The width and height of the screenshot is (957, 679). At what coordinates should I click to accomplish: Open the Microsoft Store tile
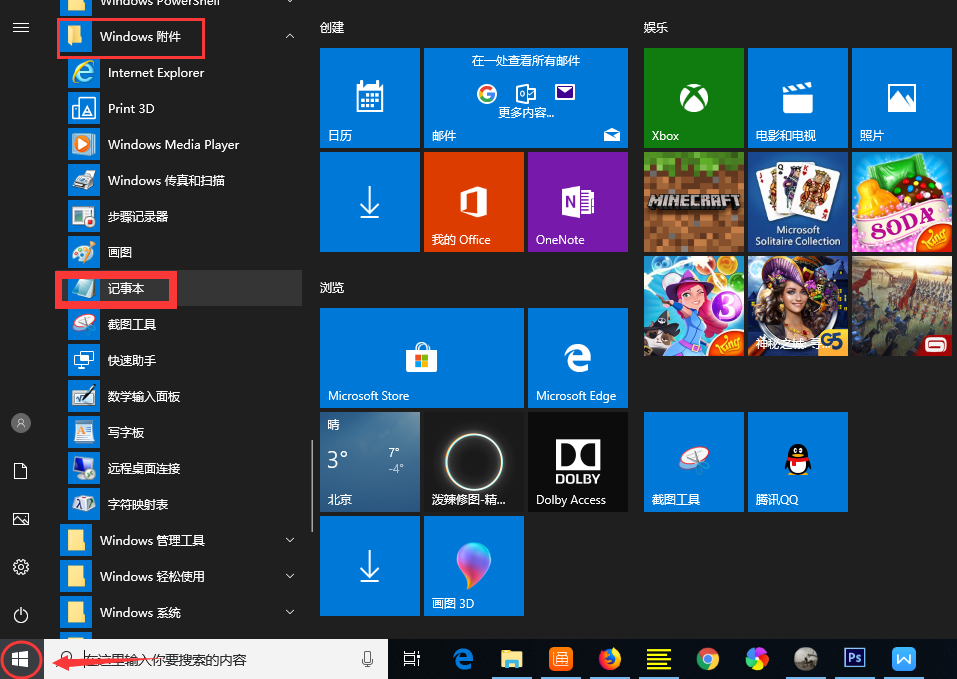pyautogui.click(x=421, y=357)
